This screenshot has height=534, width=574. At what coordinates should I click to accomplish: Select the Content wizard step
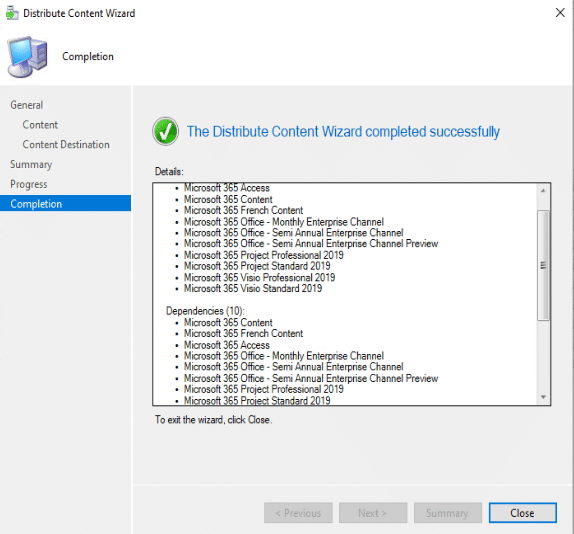tap(40, 125)
